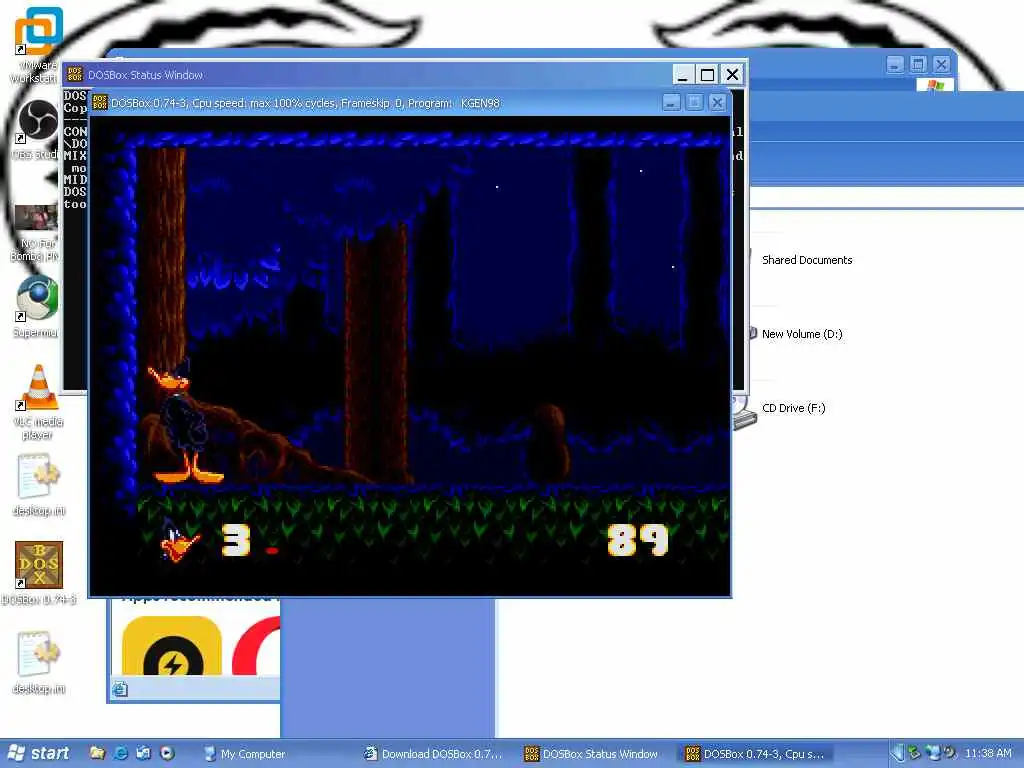Viewport: 1024px width, 768px height.
Task: Click the timer value 89 in game
Action: click(x=637, y=540)
